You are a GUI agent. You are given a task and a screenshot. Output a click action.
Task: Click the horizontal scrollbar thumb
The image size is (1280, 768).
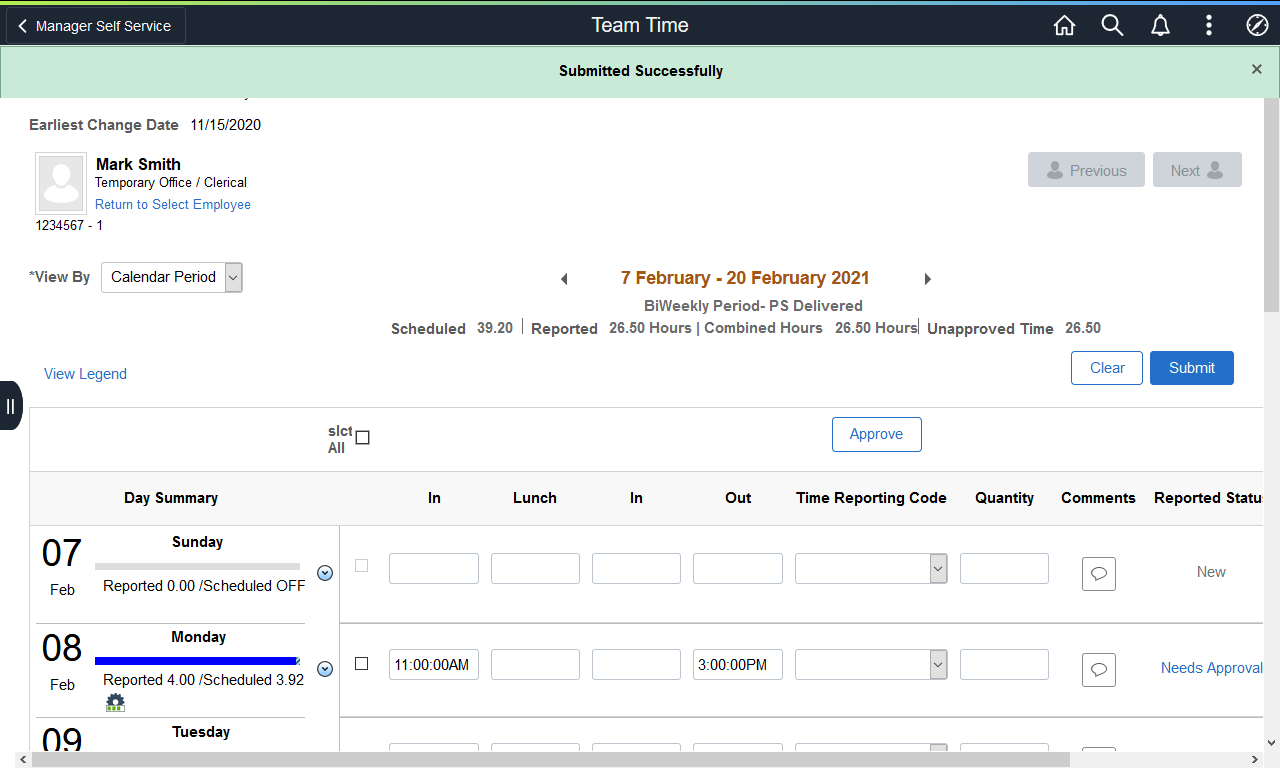pos(551,759)
